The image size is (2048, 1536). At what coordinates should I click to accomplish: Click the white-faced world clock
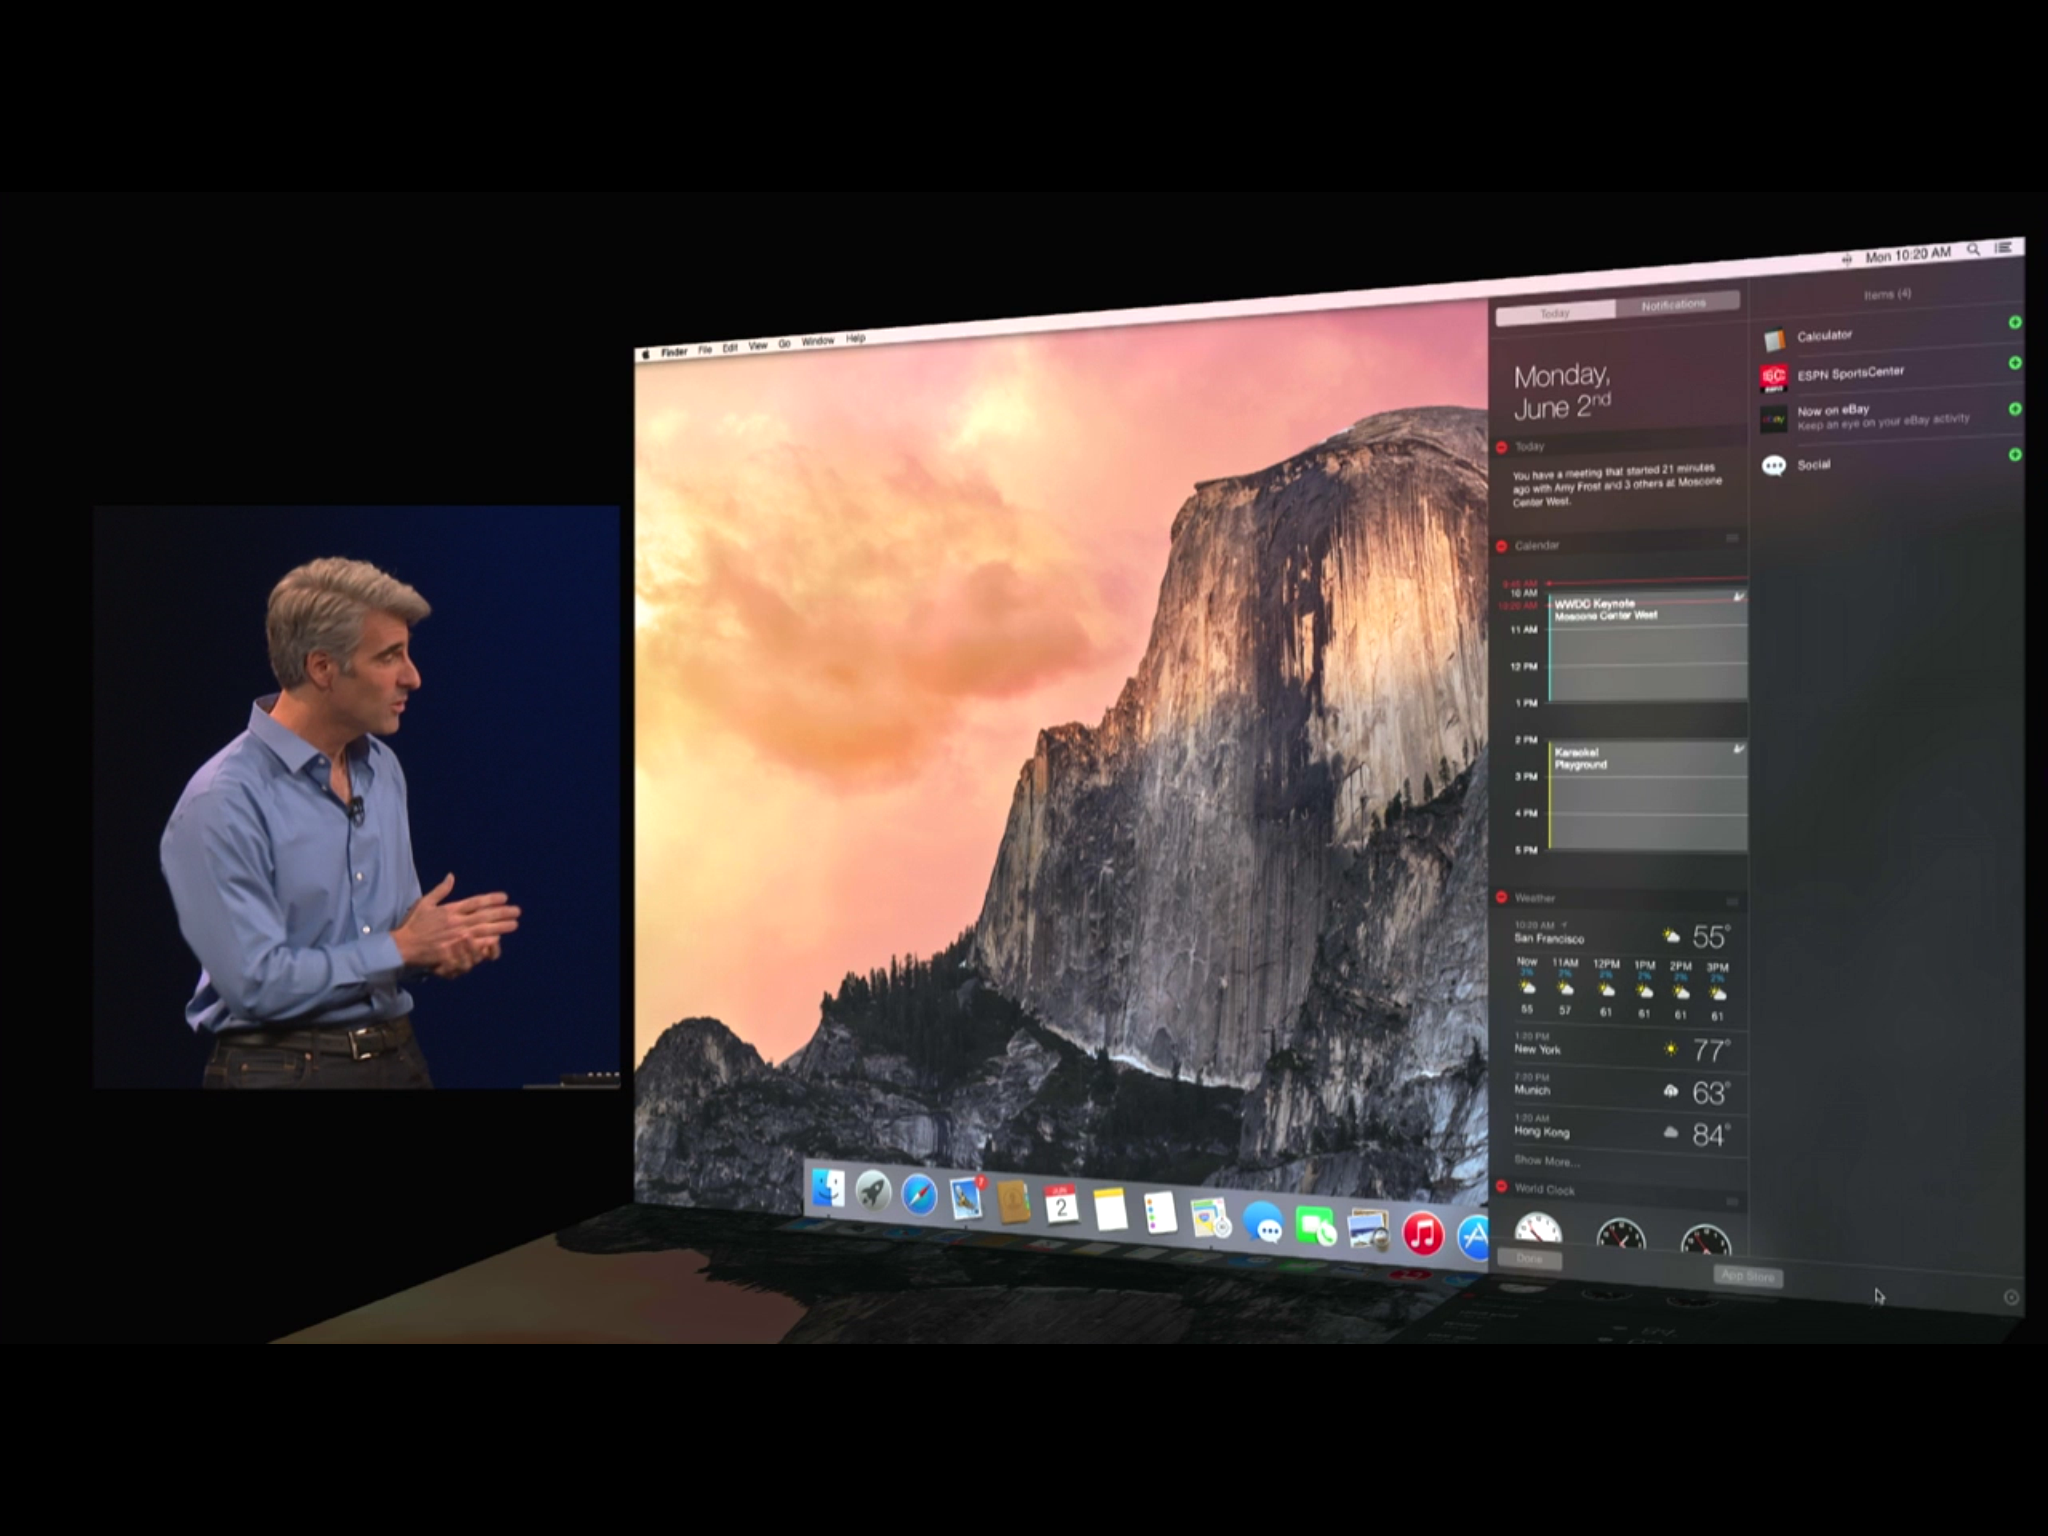point(1538,1229)
